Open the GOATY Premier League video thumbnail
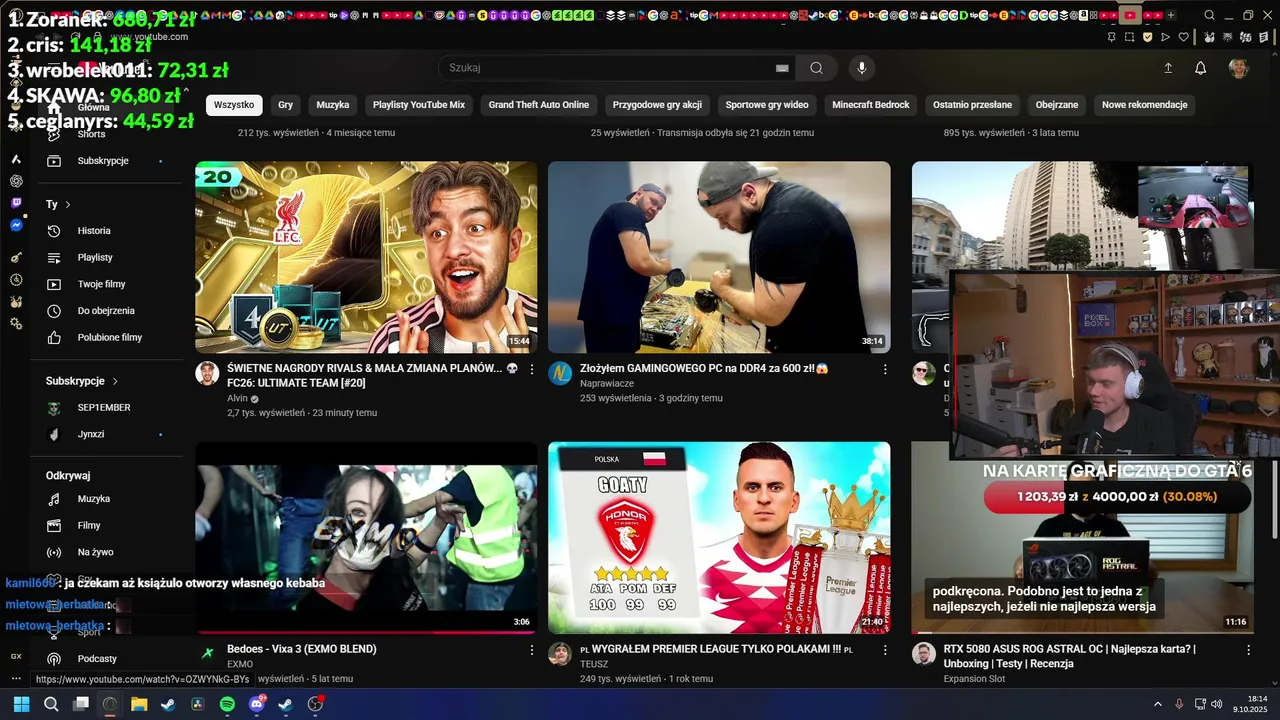This screenshot has width=1280, height=720. tap(719, 538)
